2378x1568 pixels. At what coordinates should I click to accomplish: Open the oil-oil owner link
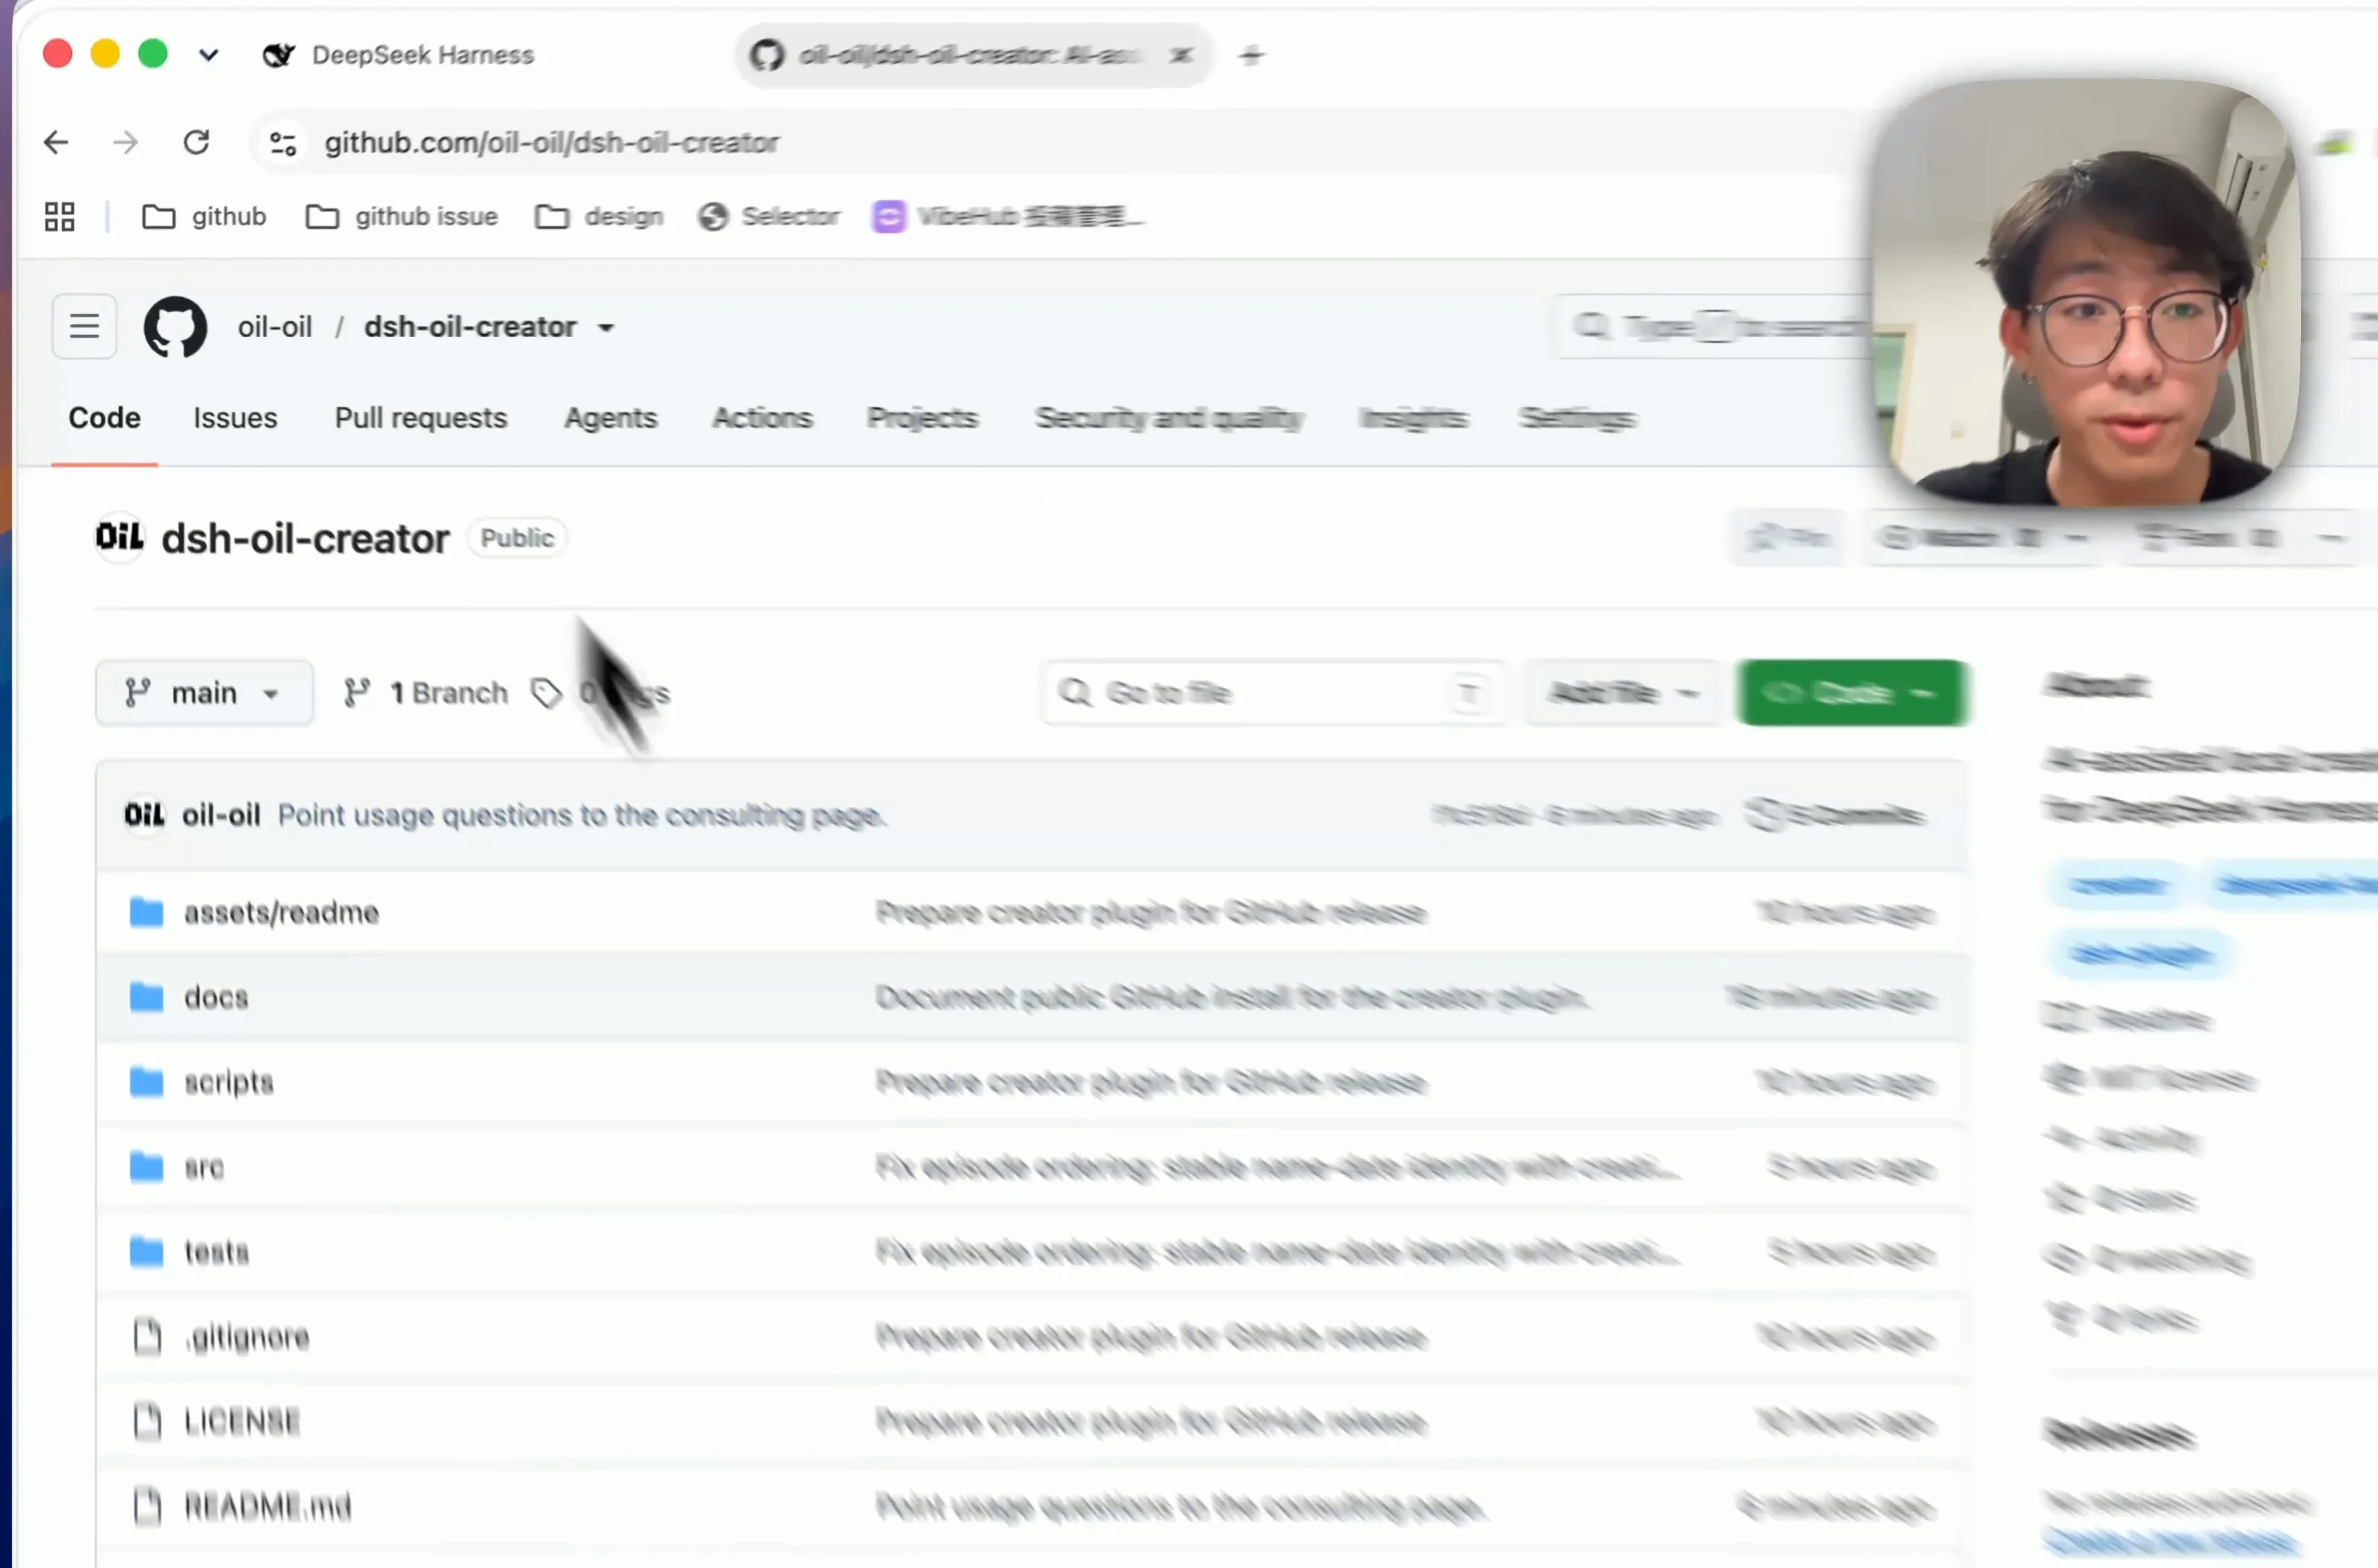(x=275, y=327)
